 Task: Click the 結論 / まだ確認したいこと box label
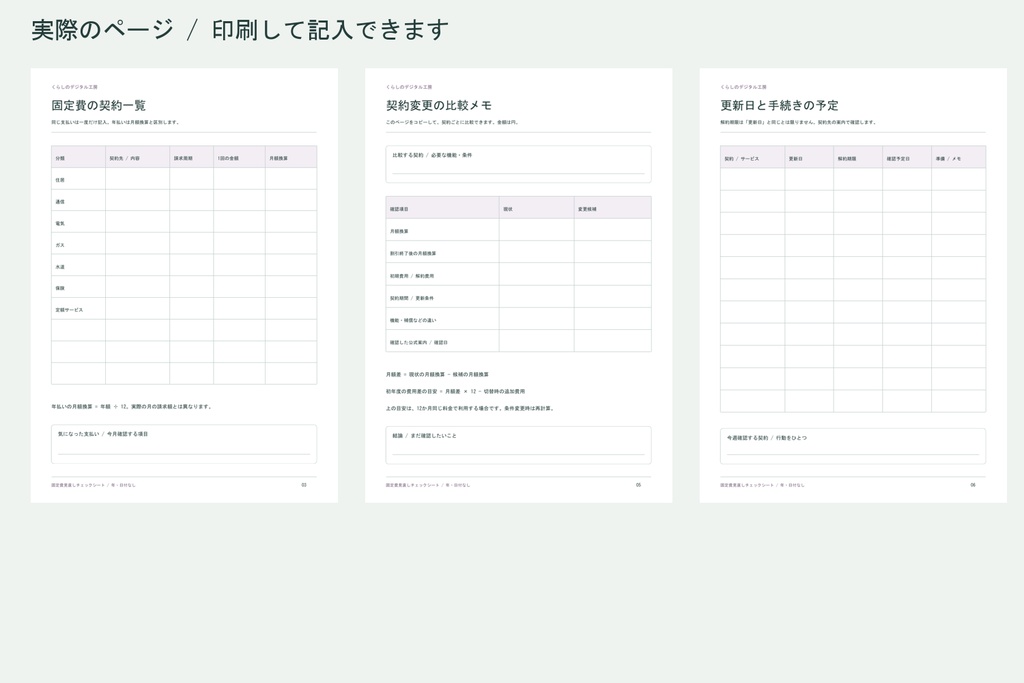[x=424, y=436]
